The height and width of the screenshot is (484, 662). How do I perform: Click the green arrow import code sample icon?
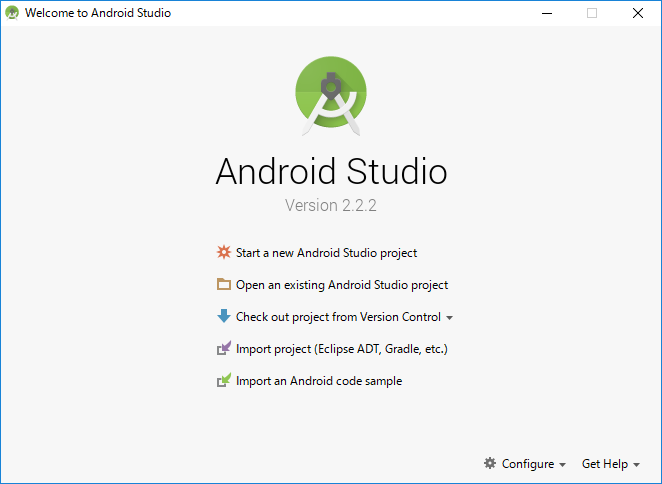(x=224, y=380)
